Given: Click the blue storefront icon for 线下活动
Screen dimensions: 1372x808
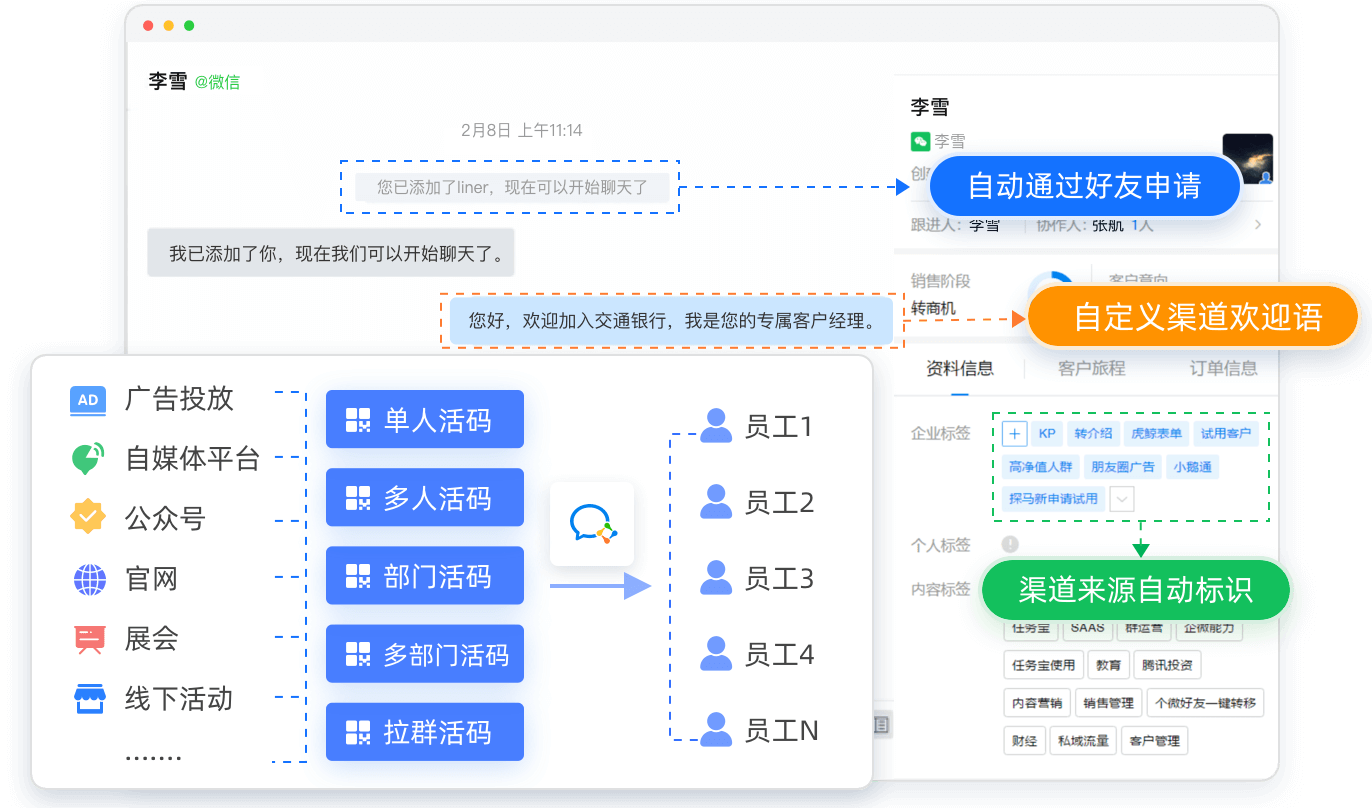Looking at the screenshot, I should [x=89, y=698].
